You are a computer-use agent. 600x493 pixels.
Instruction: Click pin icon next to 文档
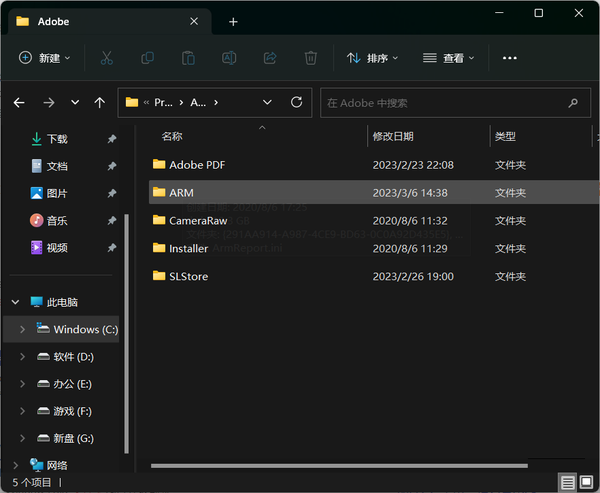click(x=112, y=166)
